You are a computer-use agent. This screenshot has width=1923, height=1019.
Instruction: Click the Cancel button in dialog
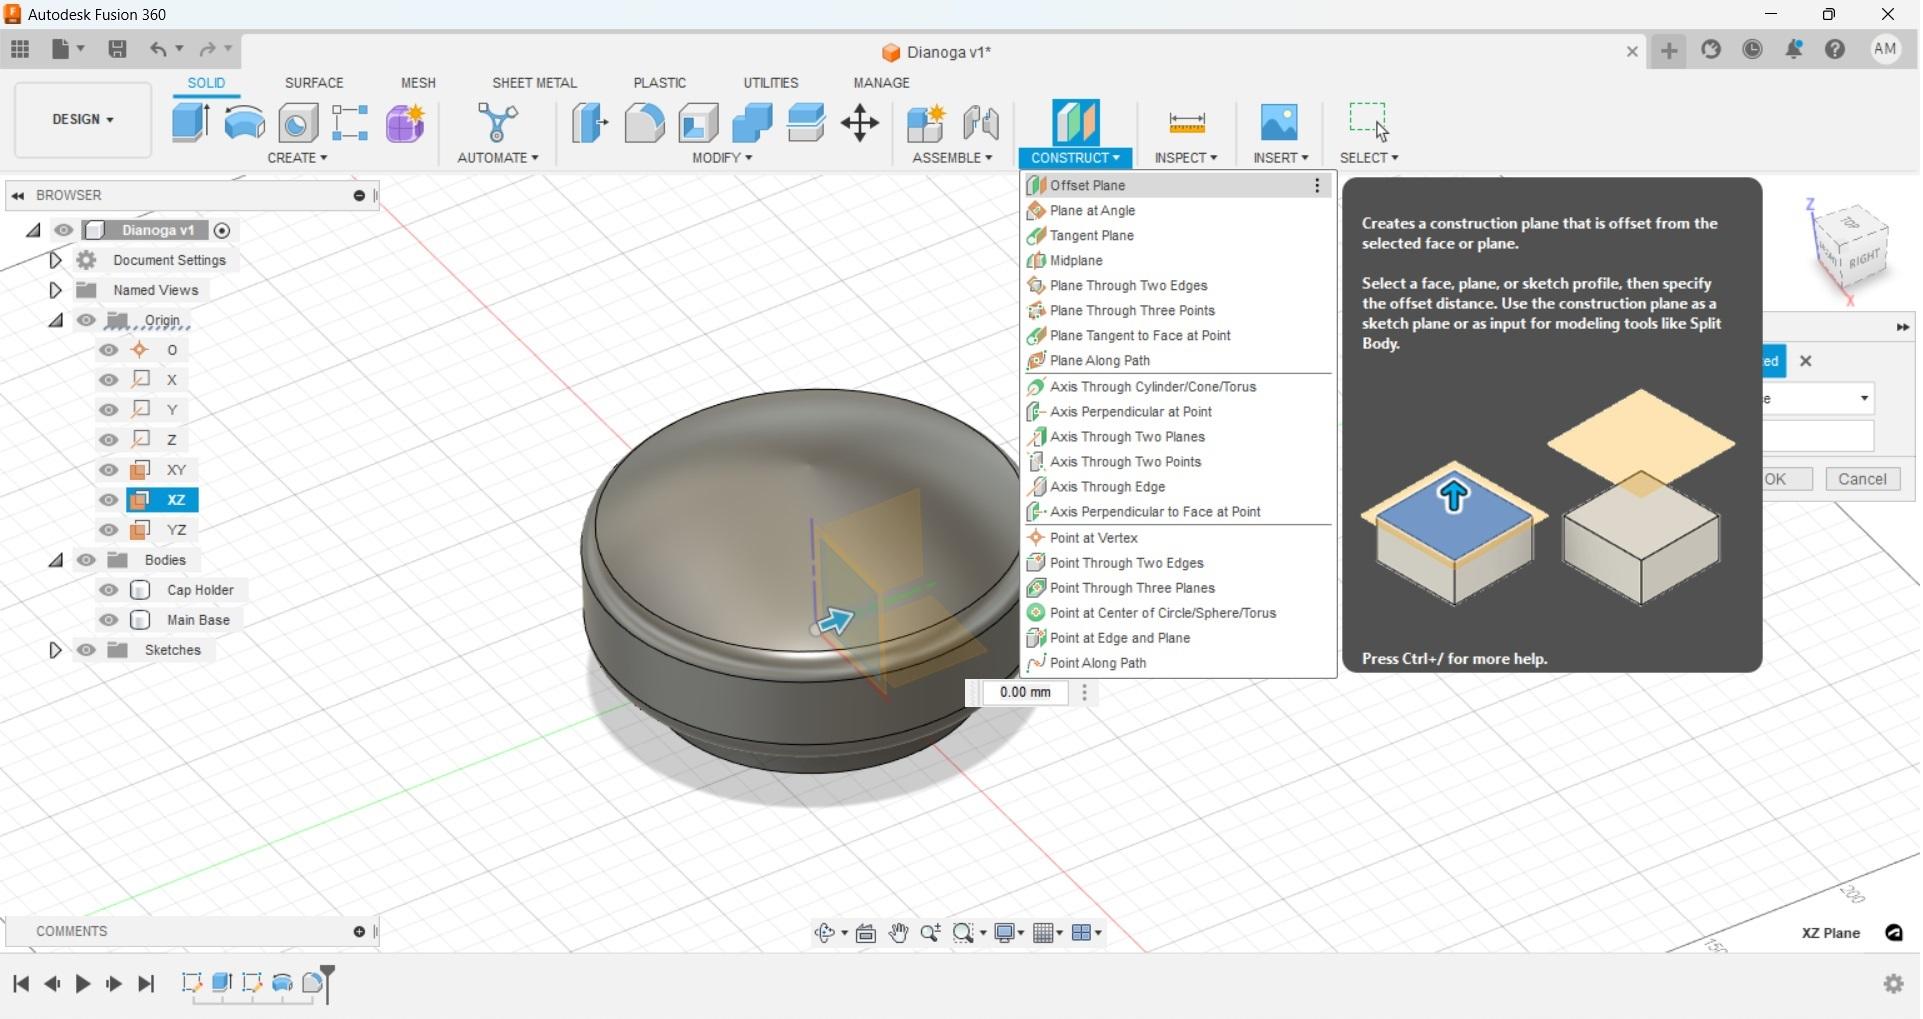pos(1862,479)
